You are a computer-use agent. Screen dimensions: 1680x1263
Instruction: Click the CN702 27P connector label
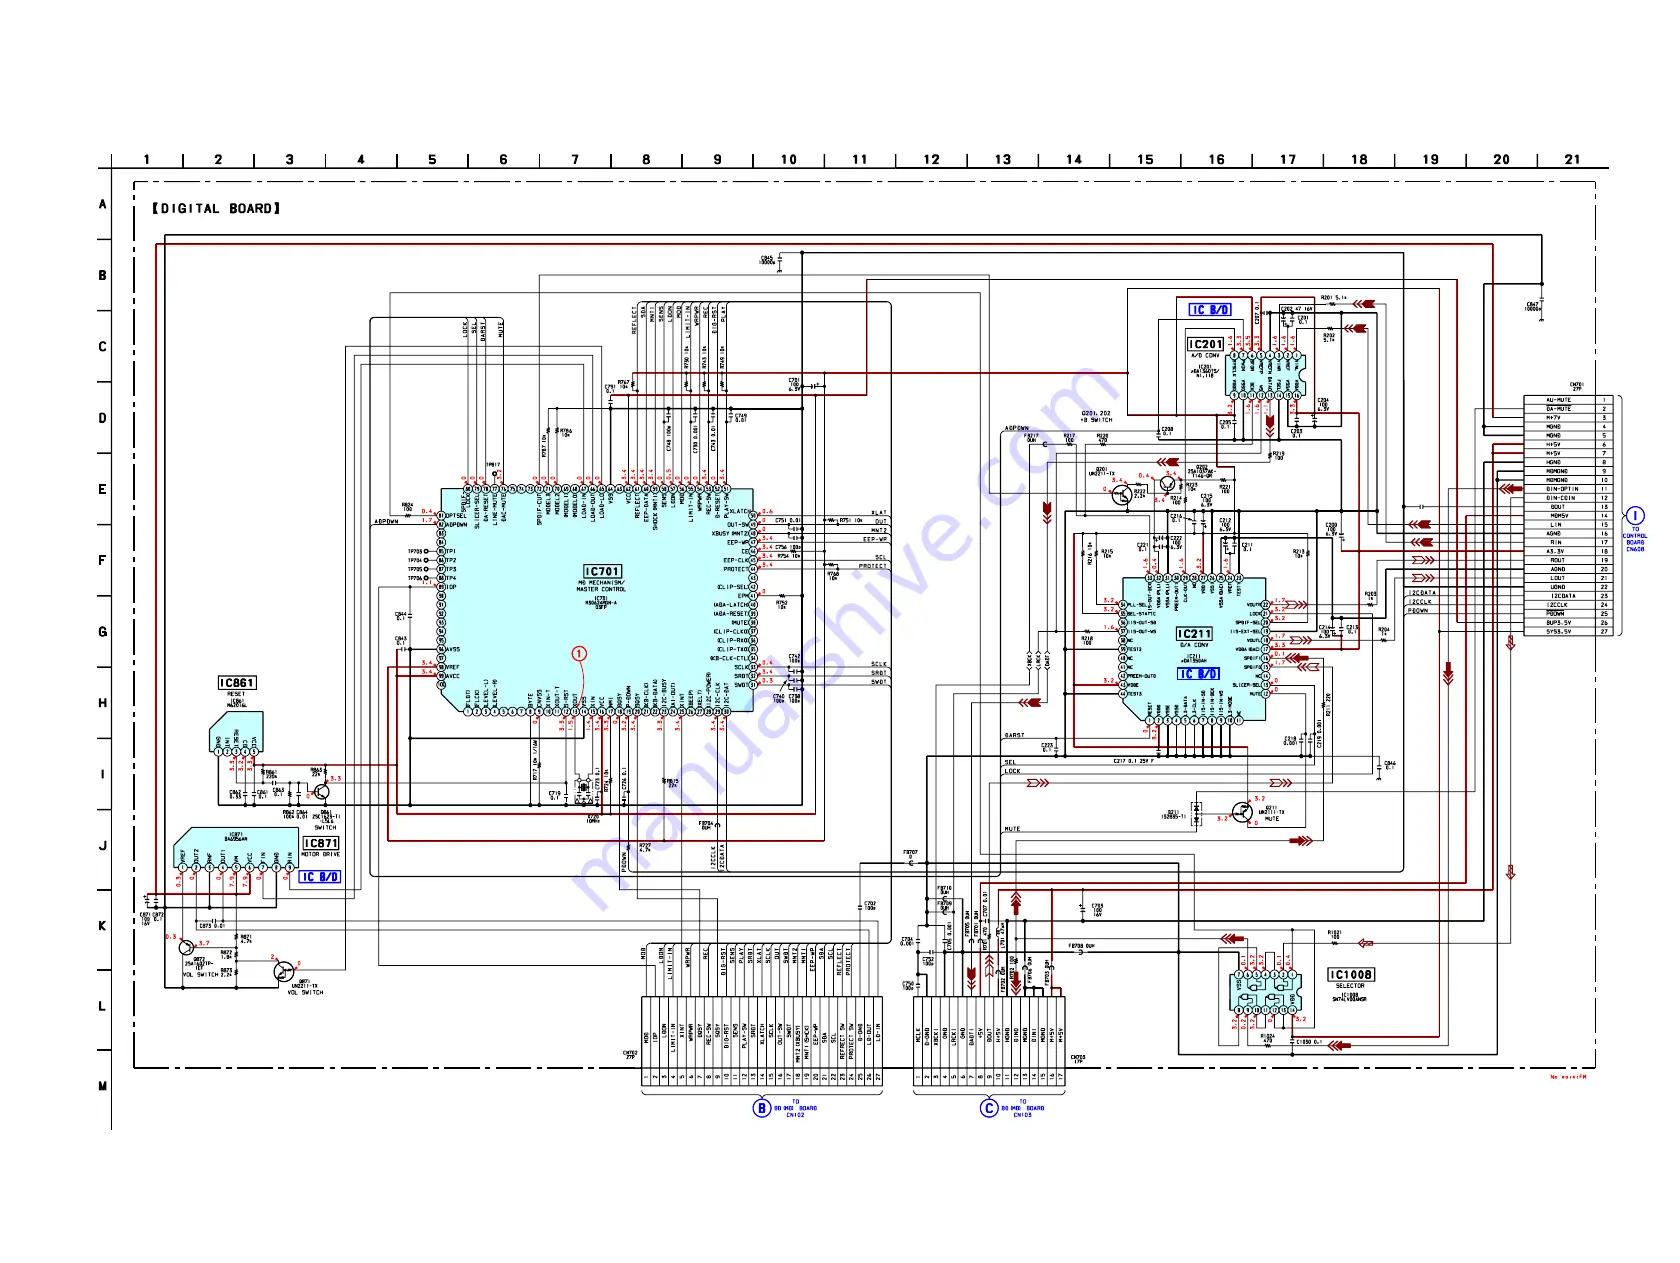tap(630, 1055)
